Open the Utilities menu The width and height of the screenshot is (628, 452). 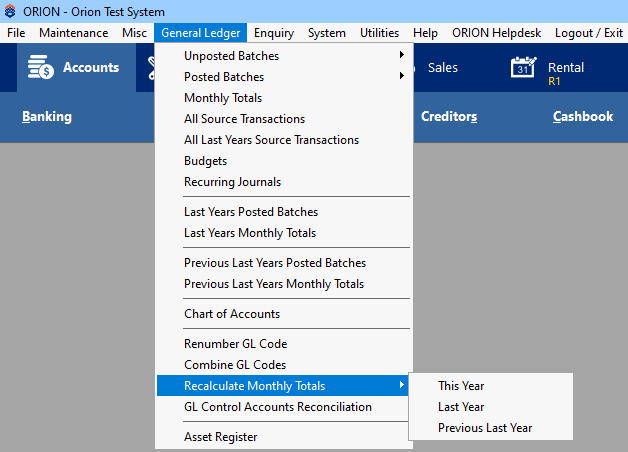coord(379,33)
